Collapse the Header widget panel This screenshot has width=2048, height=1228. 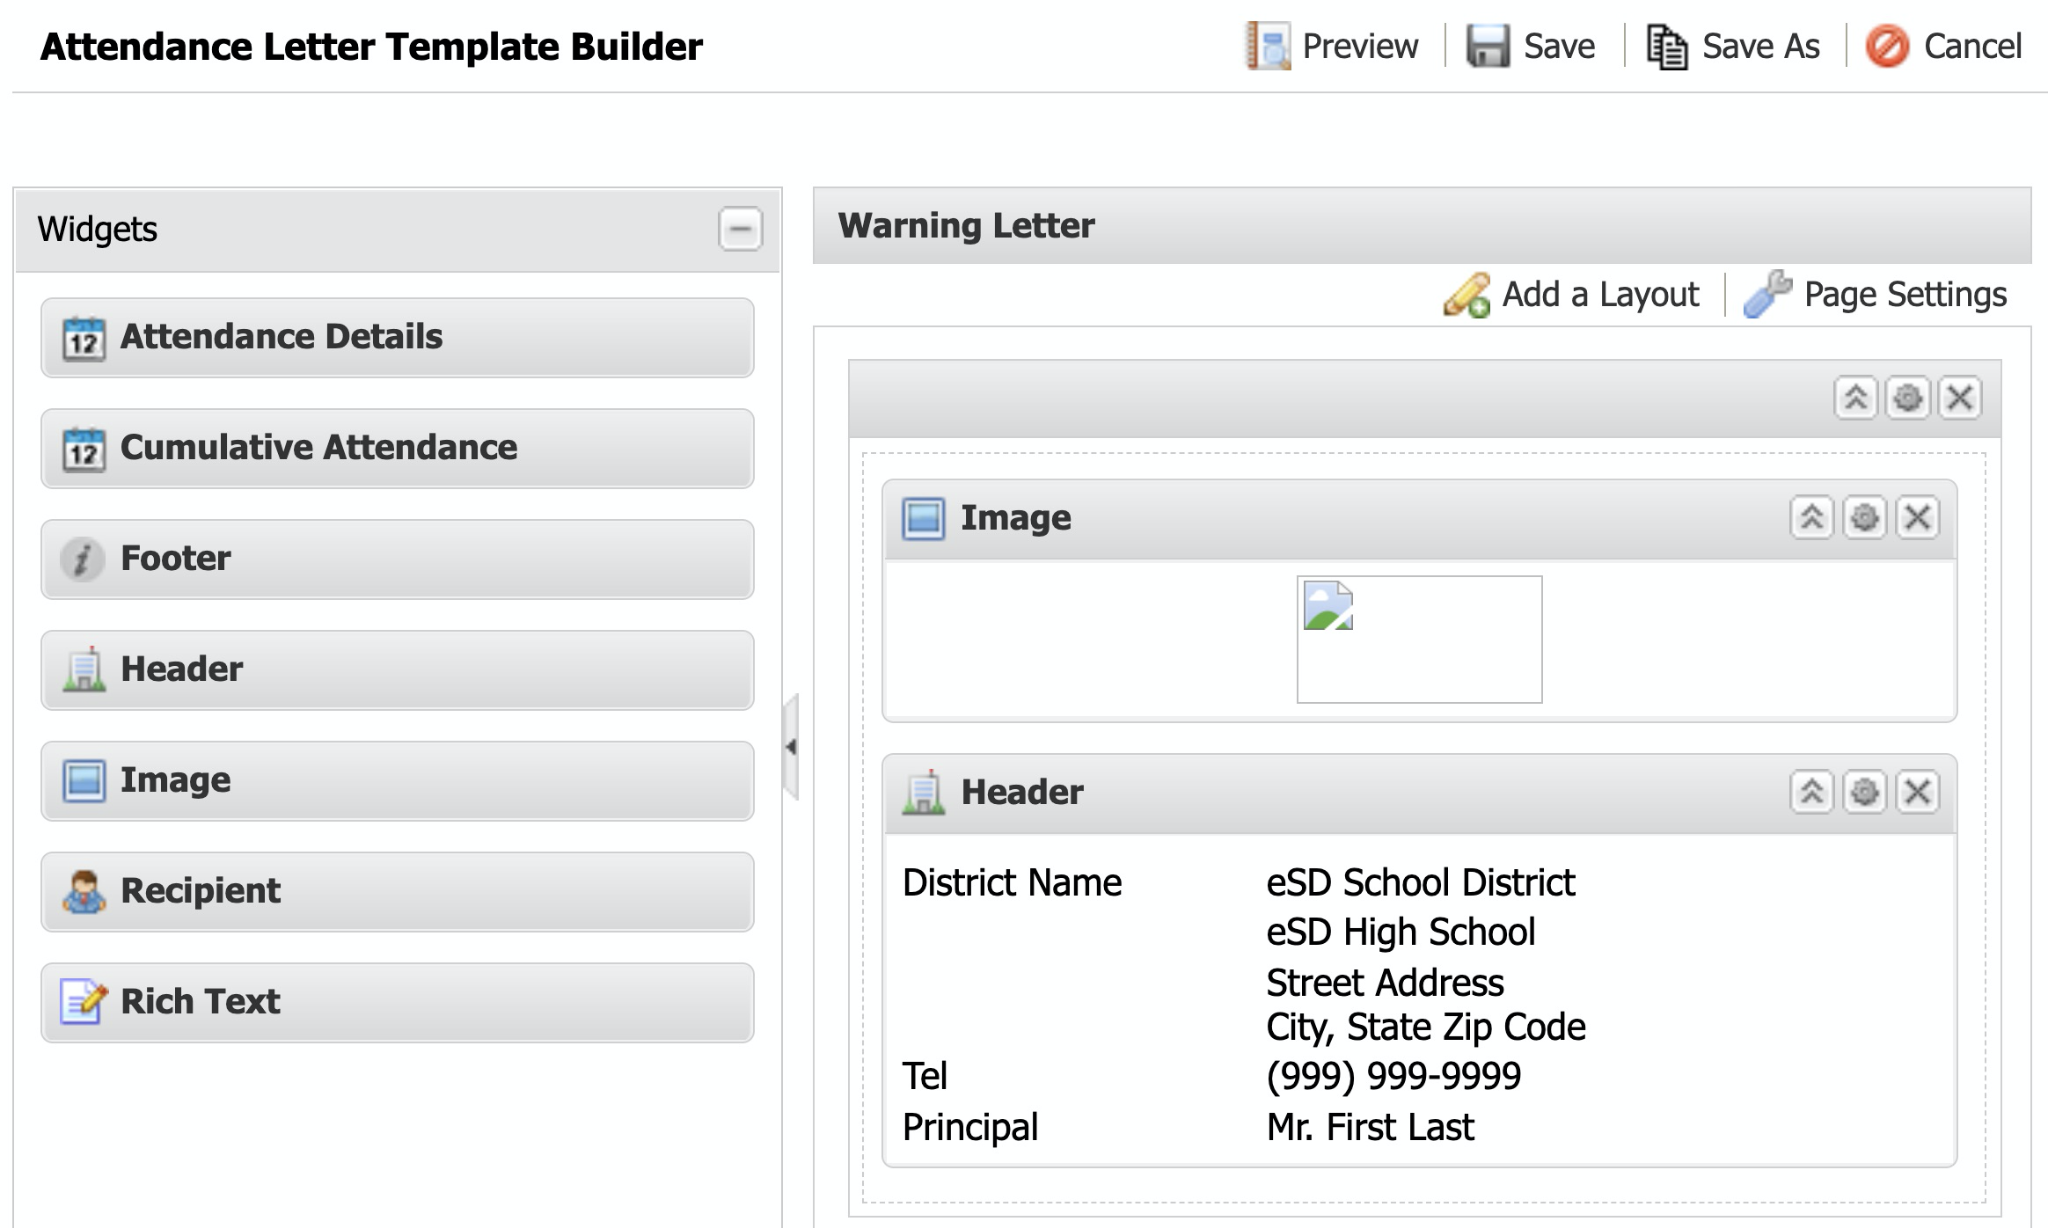click(1811, 792)
